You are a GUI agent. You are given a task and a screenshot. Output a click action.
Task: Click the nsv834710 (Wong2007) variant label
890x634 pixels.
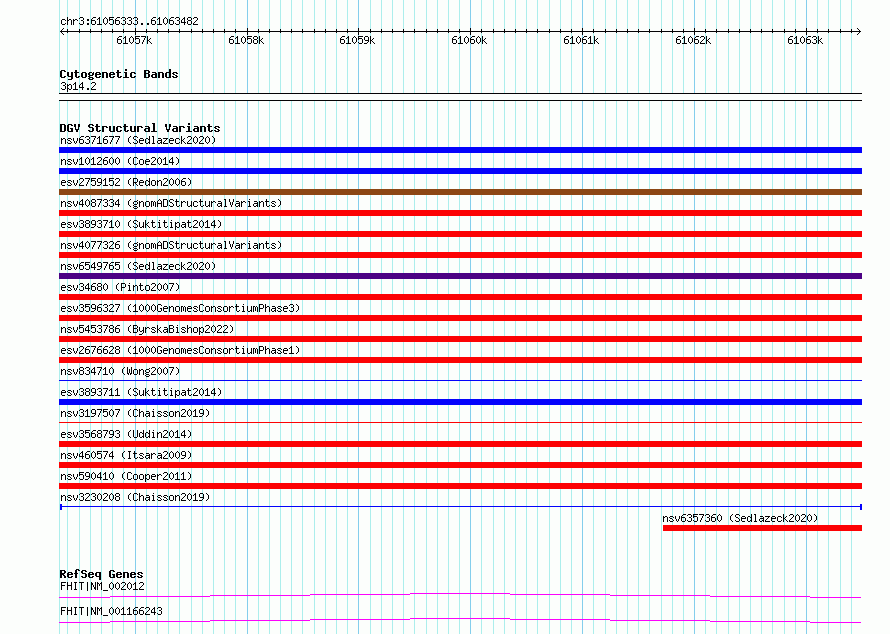120,371
